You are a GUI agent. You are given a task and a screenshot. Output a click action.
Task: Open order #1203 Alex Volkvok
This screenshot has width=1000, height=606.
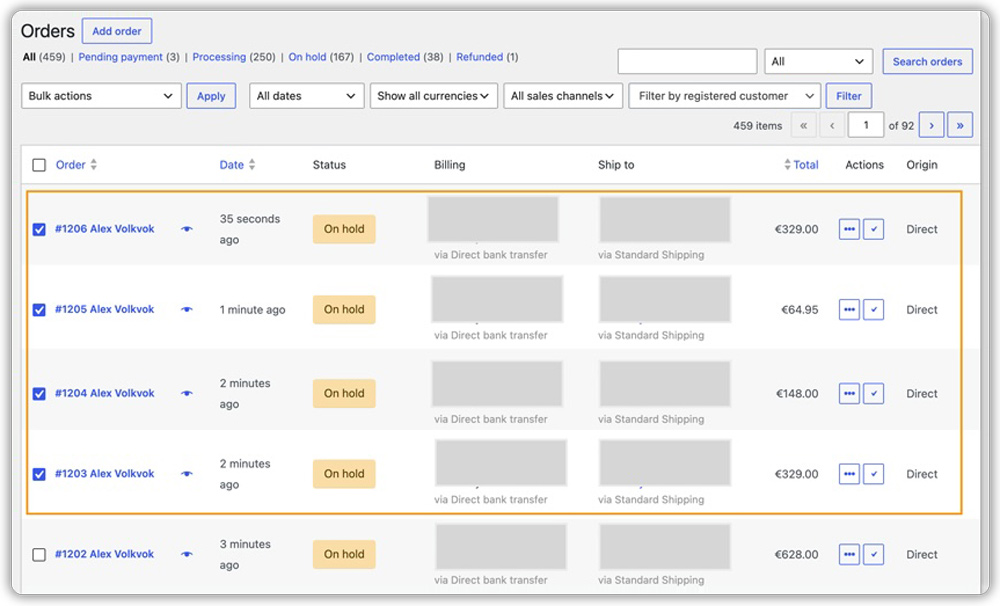105,474
